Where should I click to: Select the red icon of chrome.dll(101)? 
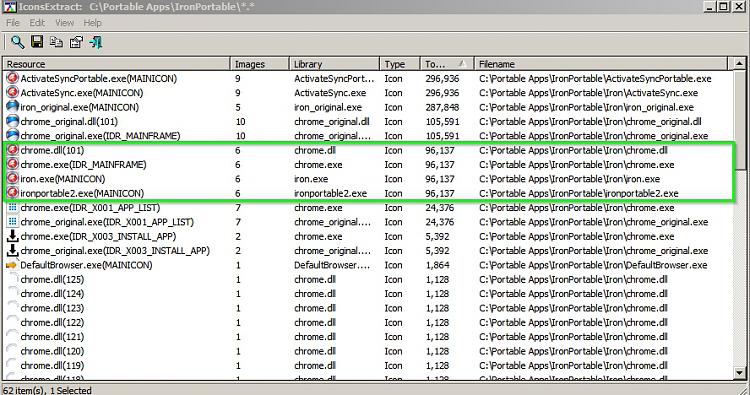[12, 150]
